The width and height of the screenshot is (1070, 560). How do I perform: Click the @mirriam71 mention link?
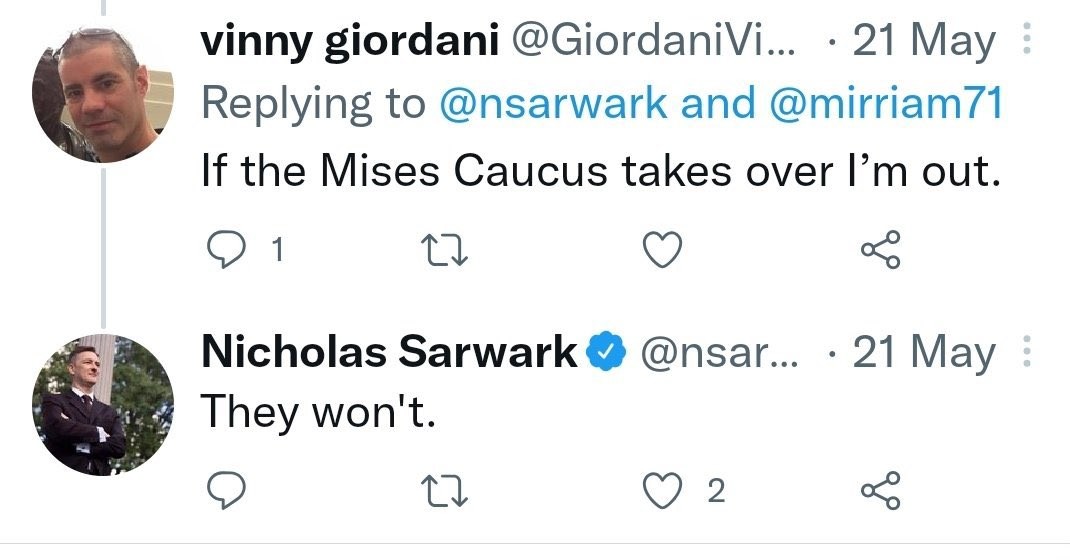click(883, 103)
